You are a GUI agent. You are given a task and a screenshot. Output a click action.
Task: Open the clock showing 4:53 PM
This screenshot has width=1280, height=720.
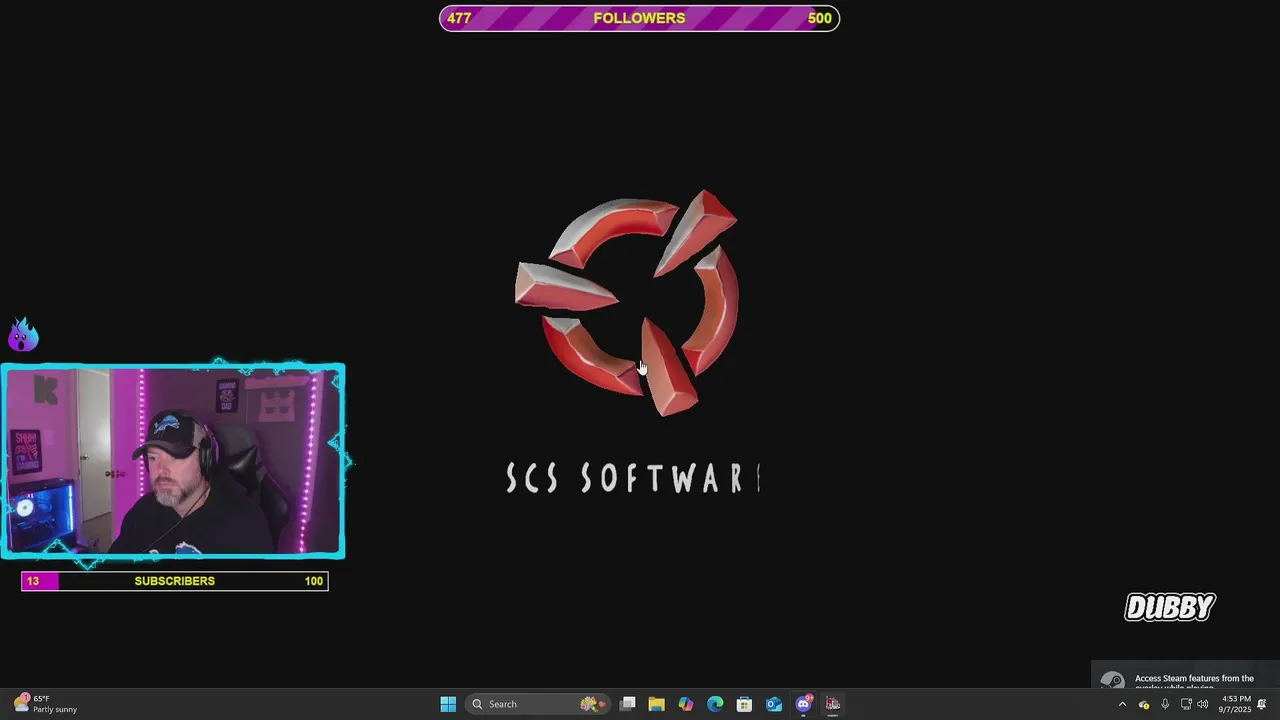click(x=1236, y=704)
